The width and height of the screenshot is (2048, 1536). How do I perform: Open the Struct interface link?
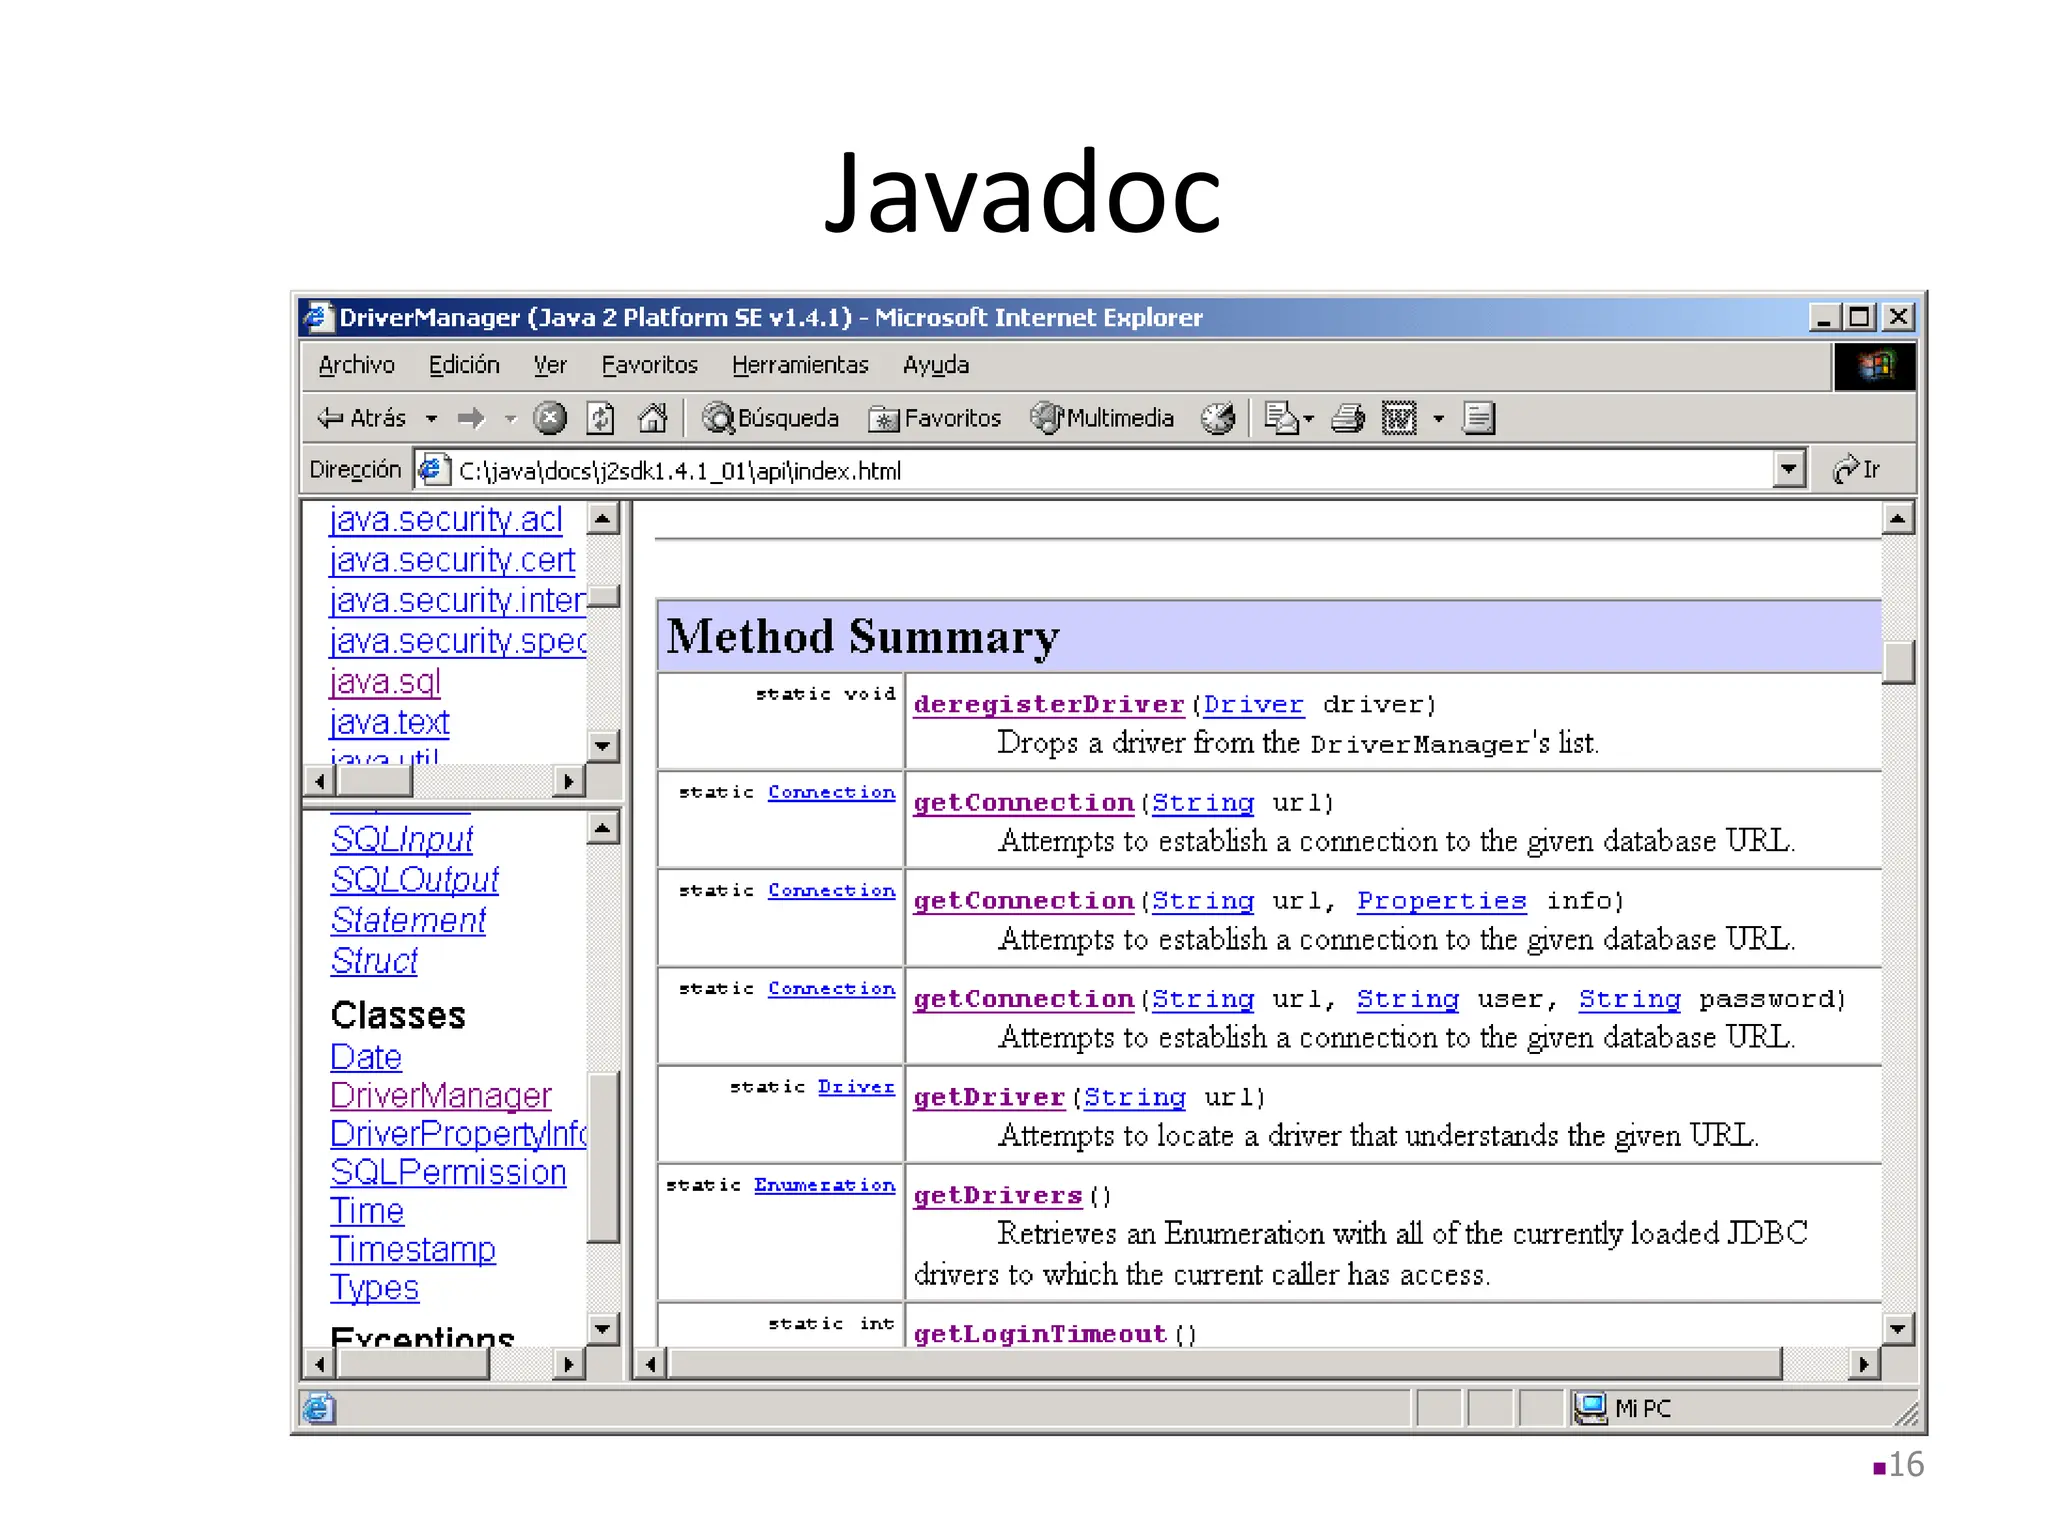coord(375,961)
